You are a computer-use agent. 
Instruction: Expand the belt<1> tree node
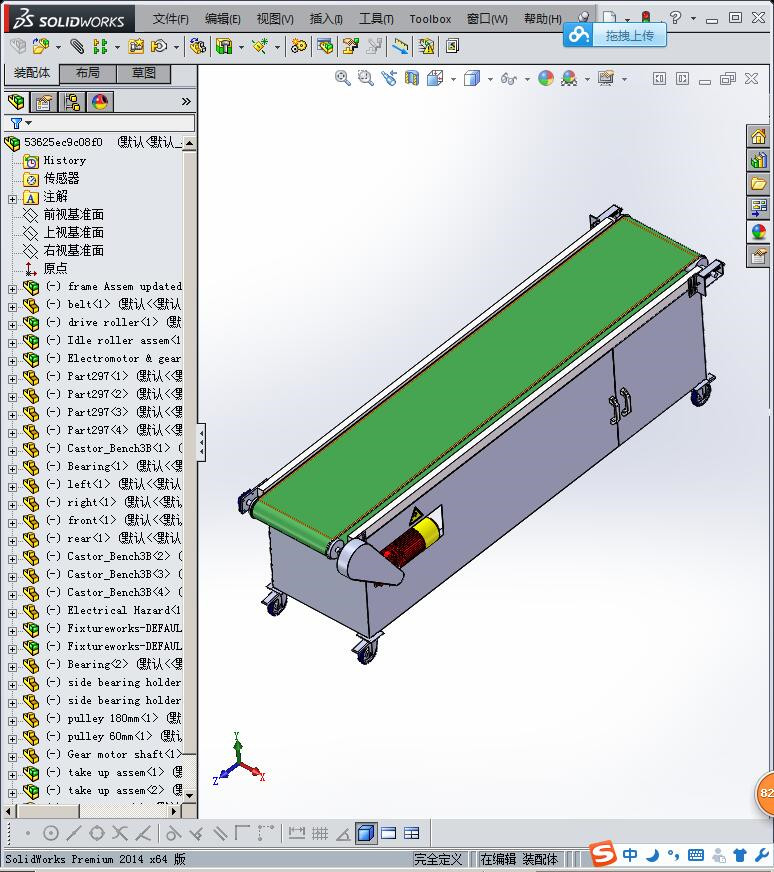12,306
